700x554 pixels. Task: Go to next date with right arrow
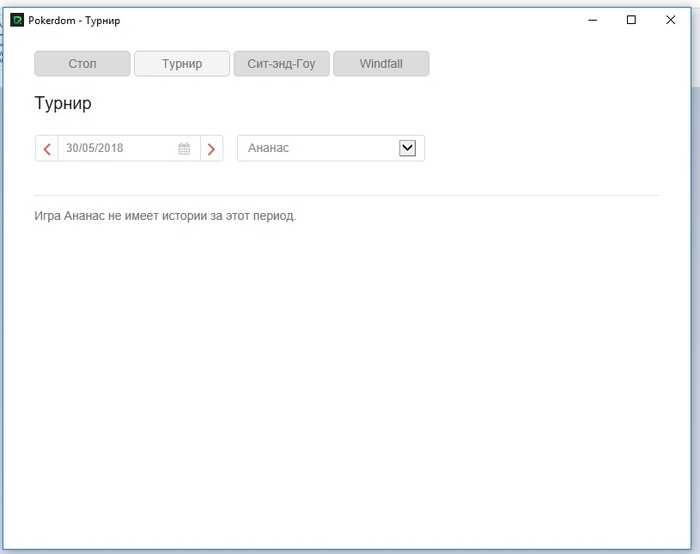(x=212, y=148)
